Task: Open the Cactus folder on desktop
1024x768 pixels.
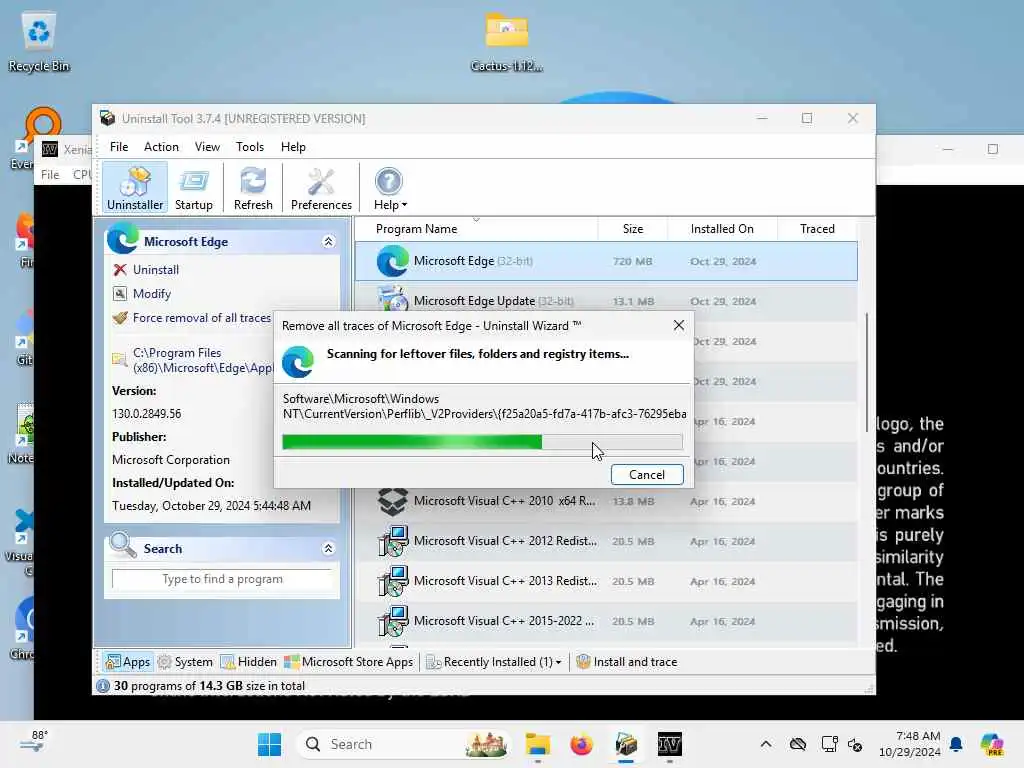Action: (506, 41)
